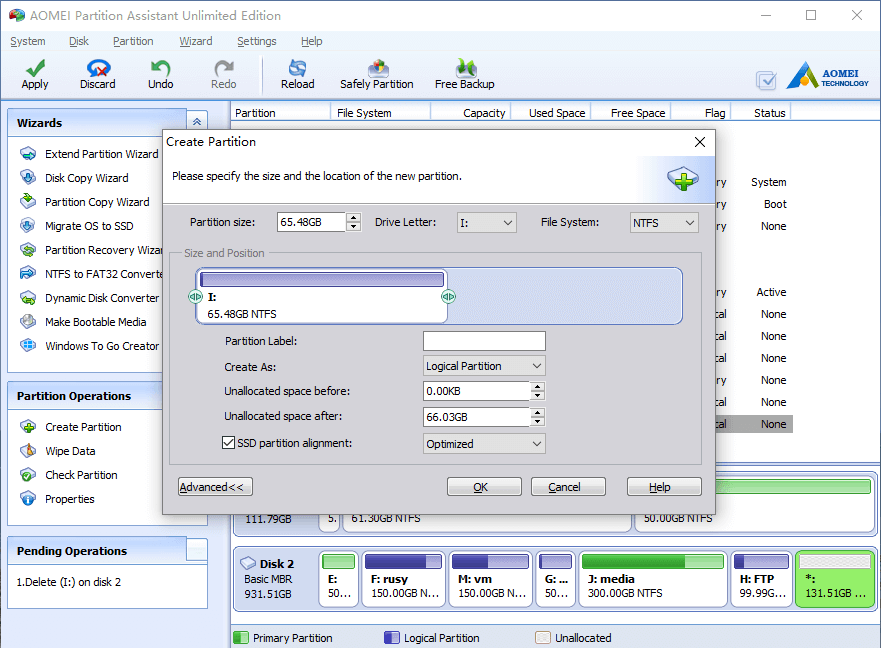
Task: Click the Unallocated space before field
Action: 476,391
